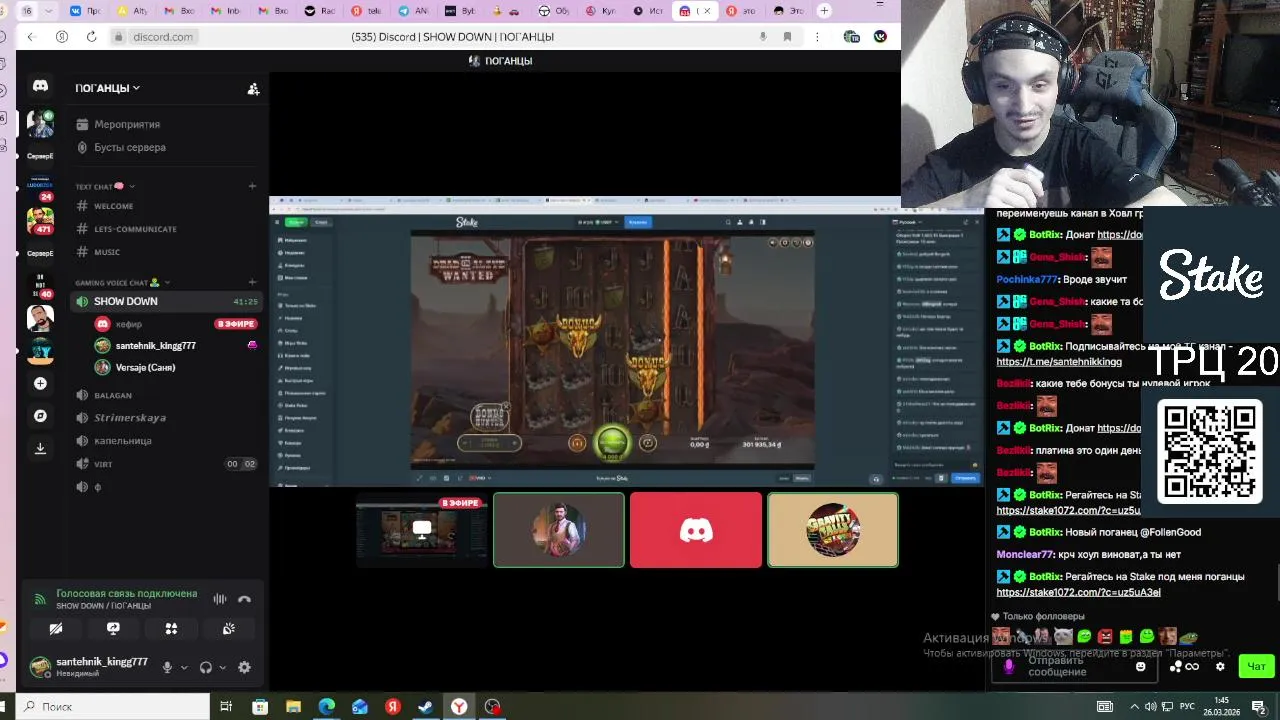Click the download apps icon in the server bar
Screen dimensions: 1280x720
pyautogui.click(x=40, y=448)
